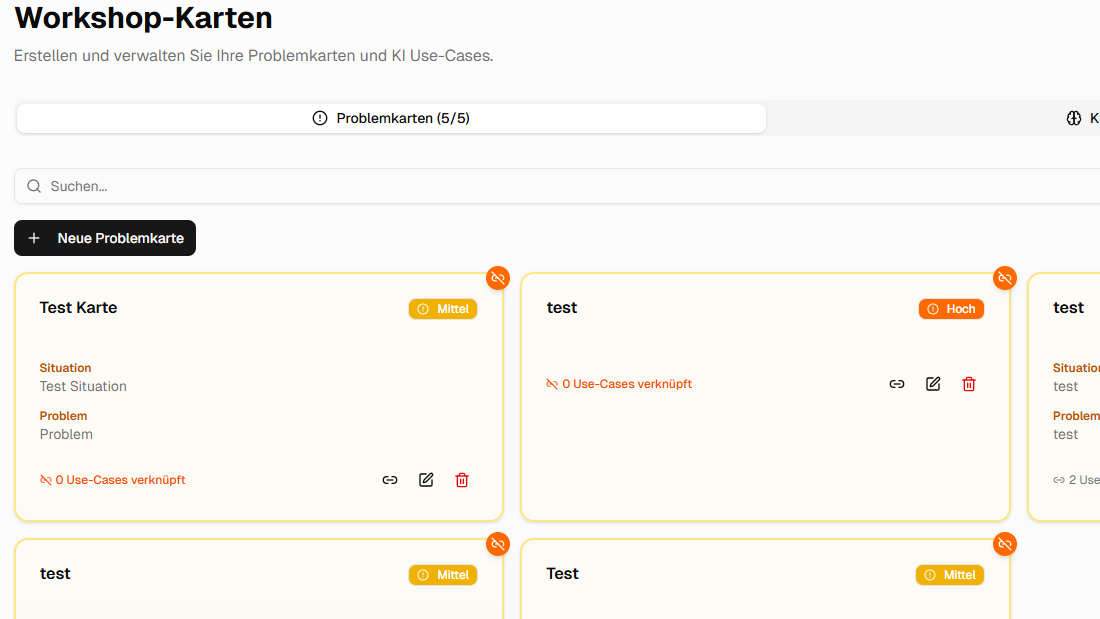Screen dimensions: 1100x619
Task: Click the lower-left 'test' card title
Action: 55,573
